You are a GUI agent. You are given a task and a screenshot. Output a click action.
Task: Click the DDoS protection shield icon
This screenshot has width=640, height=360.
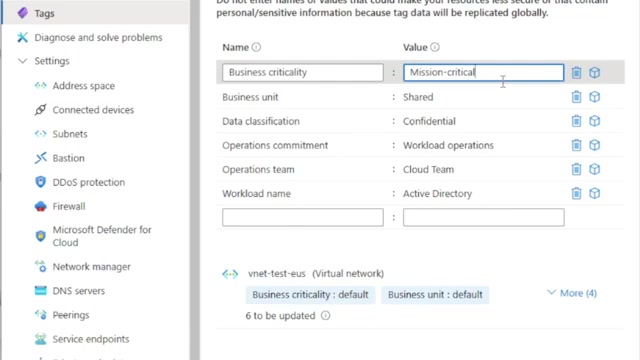pyautogui.click(x=40, y=182)
